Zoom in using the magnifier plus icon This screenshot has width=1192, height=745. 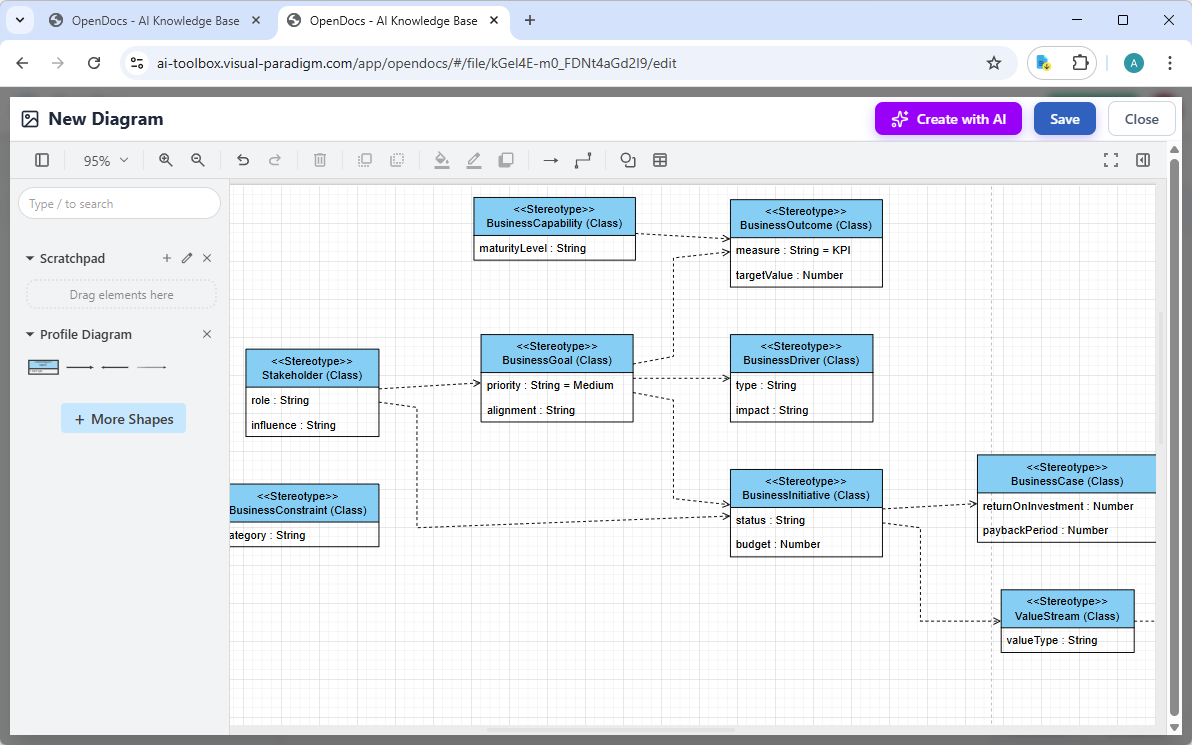pyautogui.click(x=165, y=160)
